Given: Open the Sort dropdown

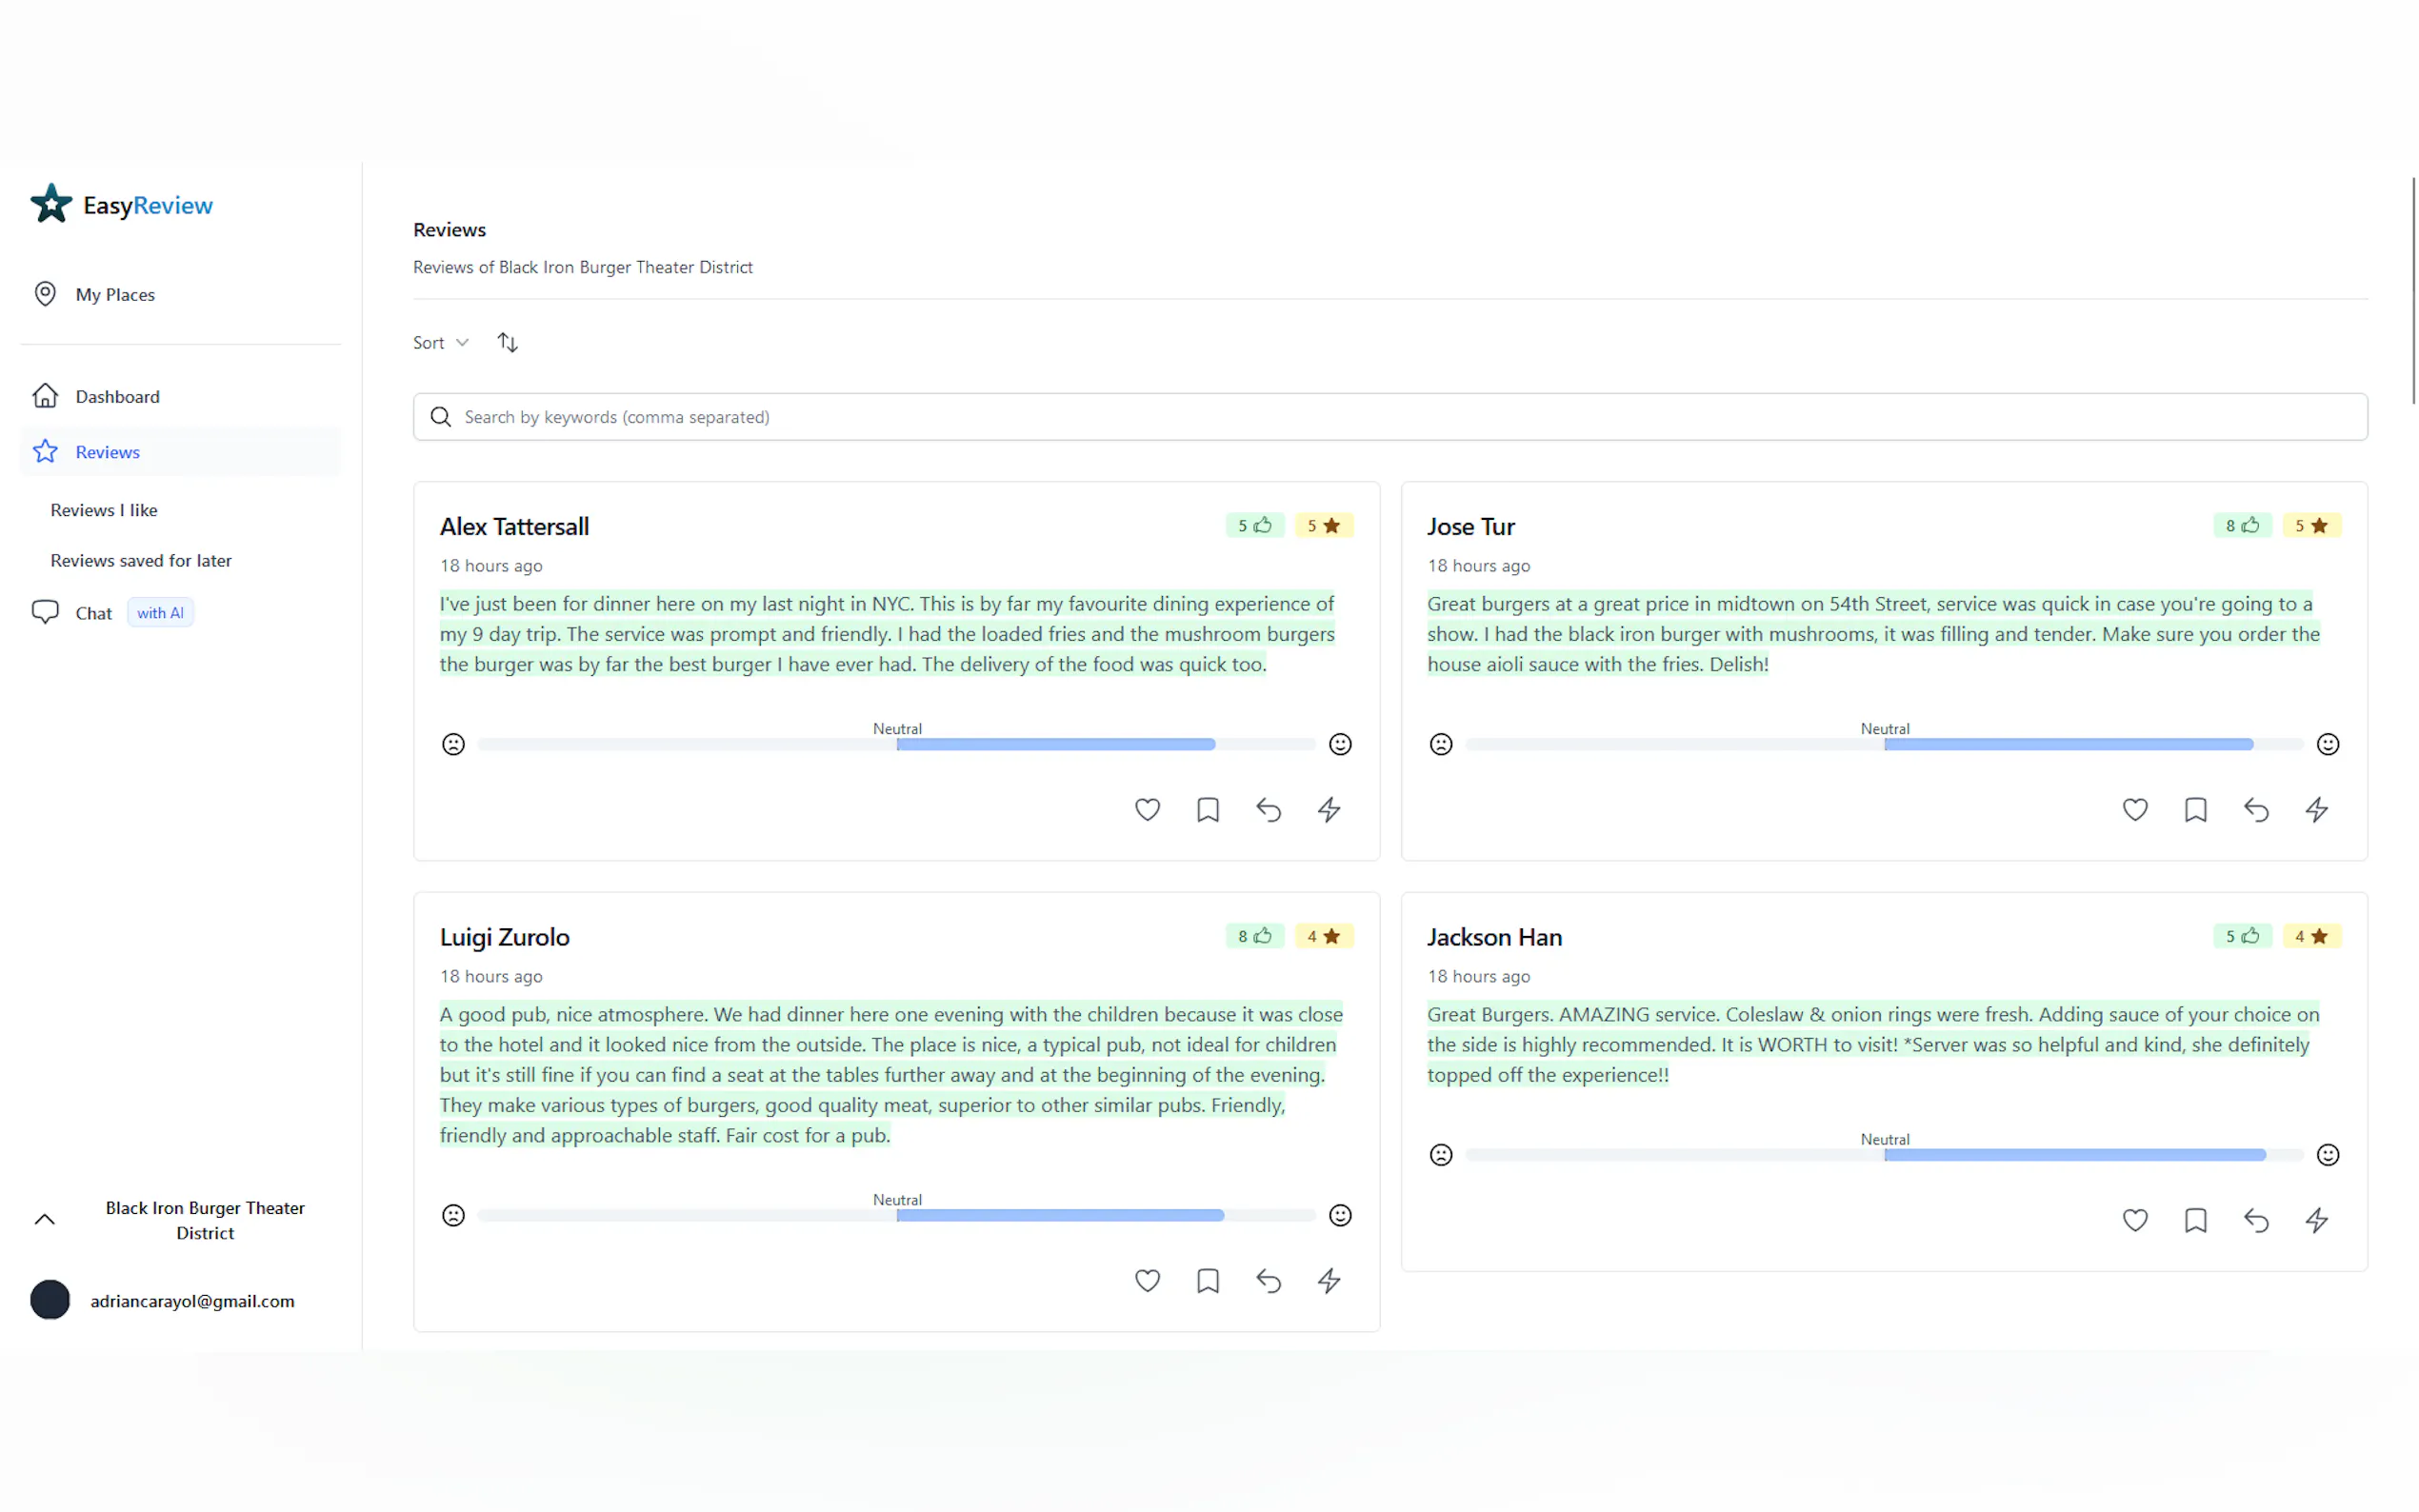Looking at the screenshot, I should click(x=440, y=342).
